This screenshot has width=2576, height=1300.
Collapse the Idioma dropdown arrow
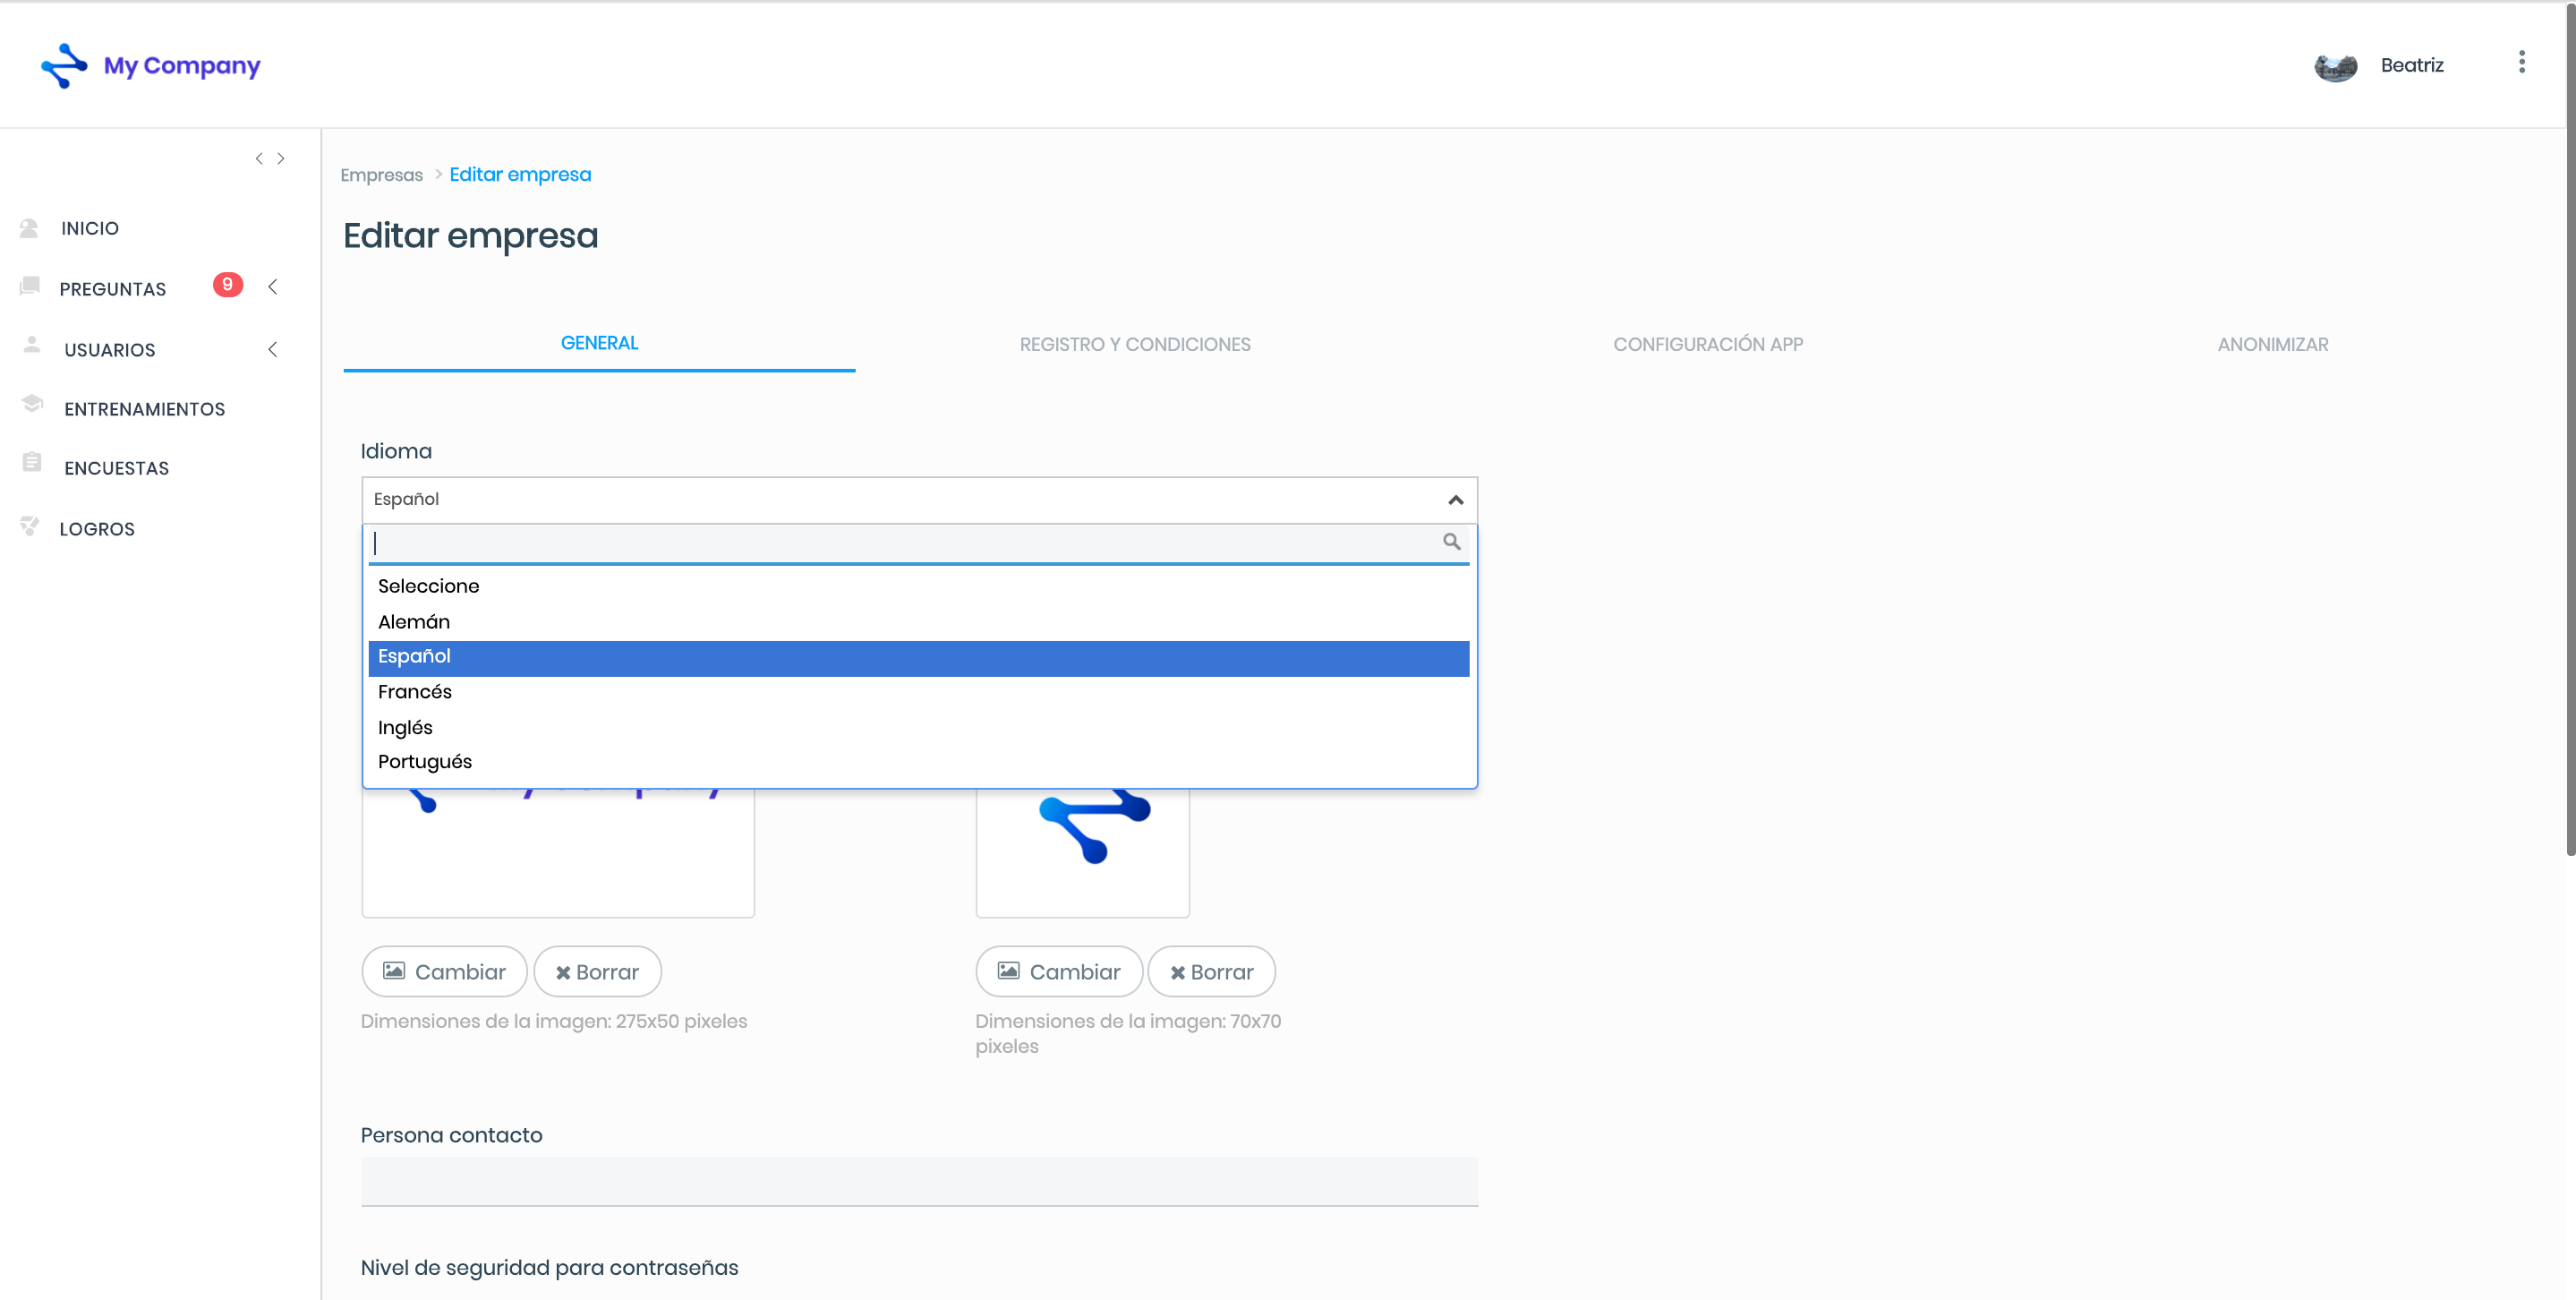click(1455, 500)
